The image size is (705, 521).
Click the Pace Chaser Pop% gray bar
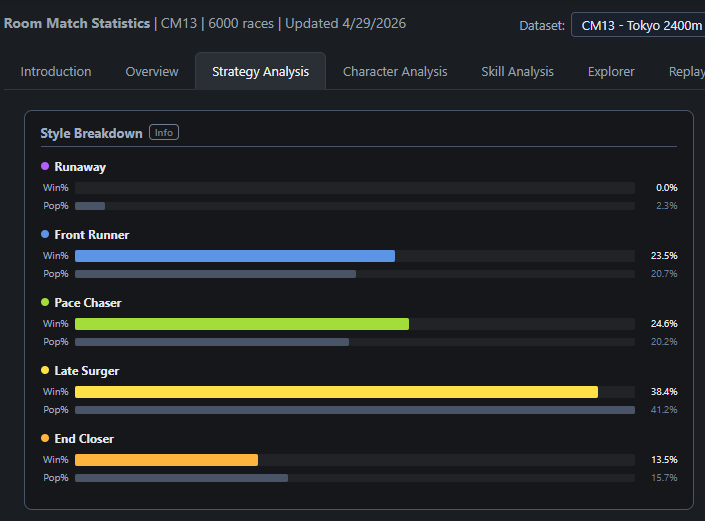[x=212, y=342]
